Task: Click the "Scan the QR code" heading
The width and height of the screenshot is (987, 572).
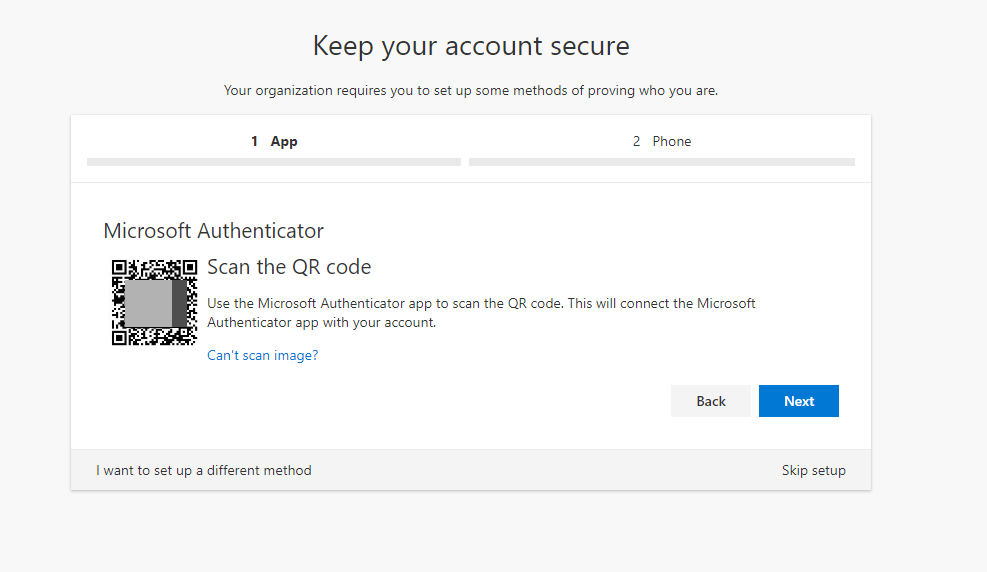Action: coord(289,267)
